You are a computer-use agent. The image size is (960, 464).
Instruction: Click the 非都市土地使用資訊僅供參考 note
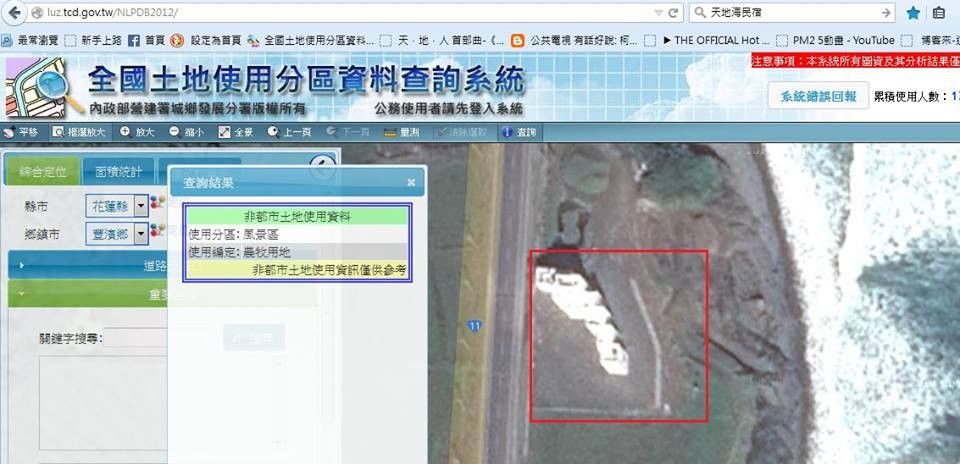[x=329, y=270]
